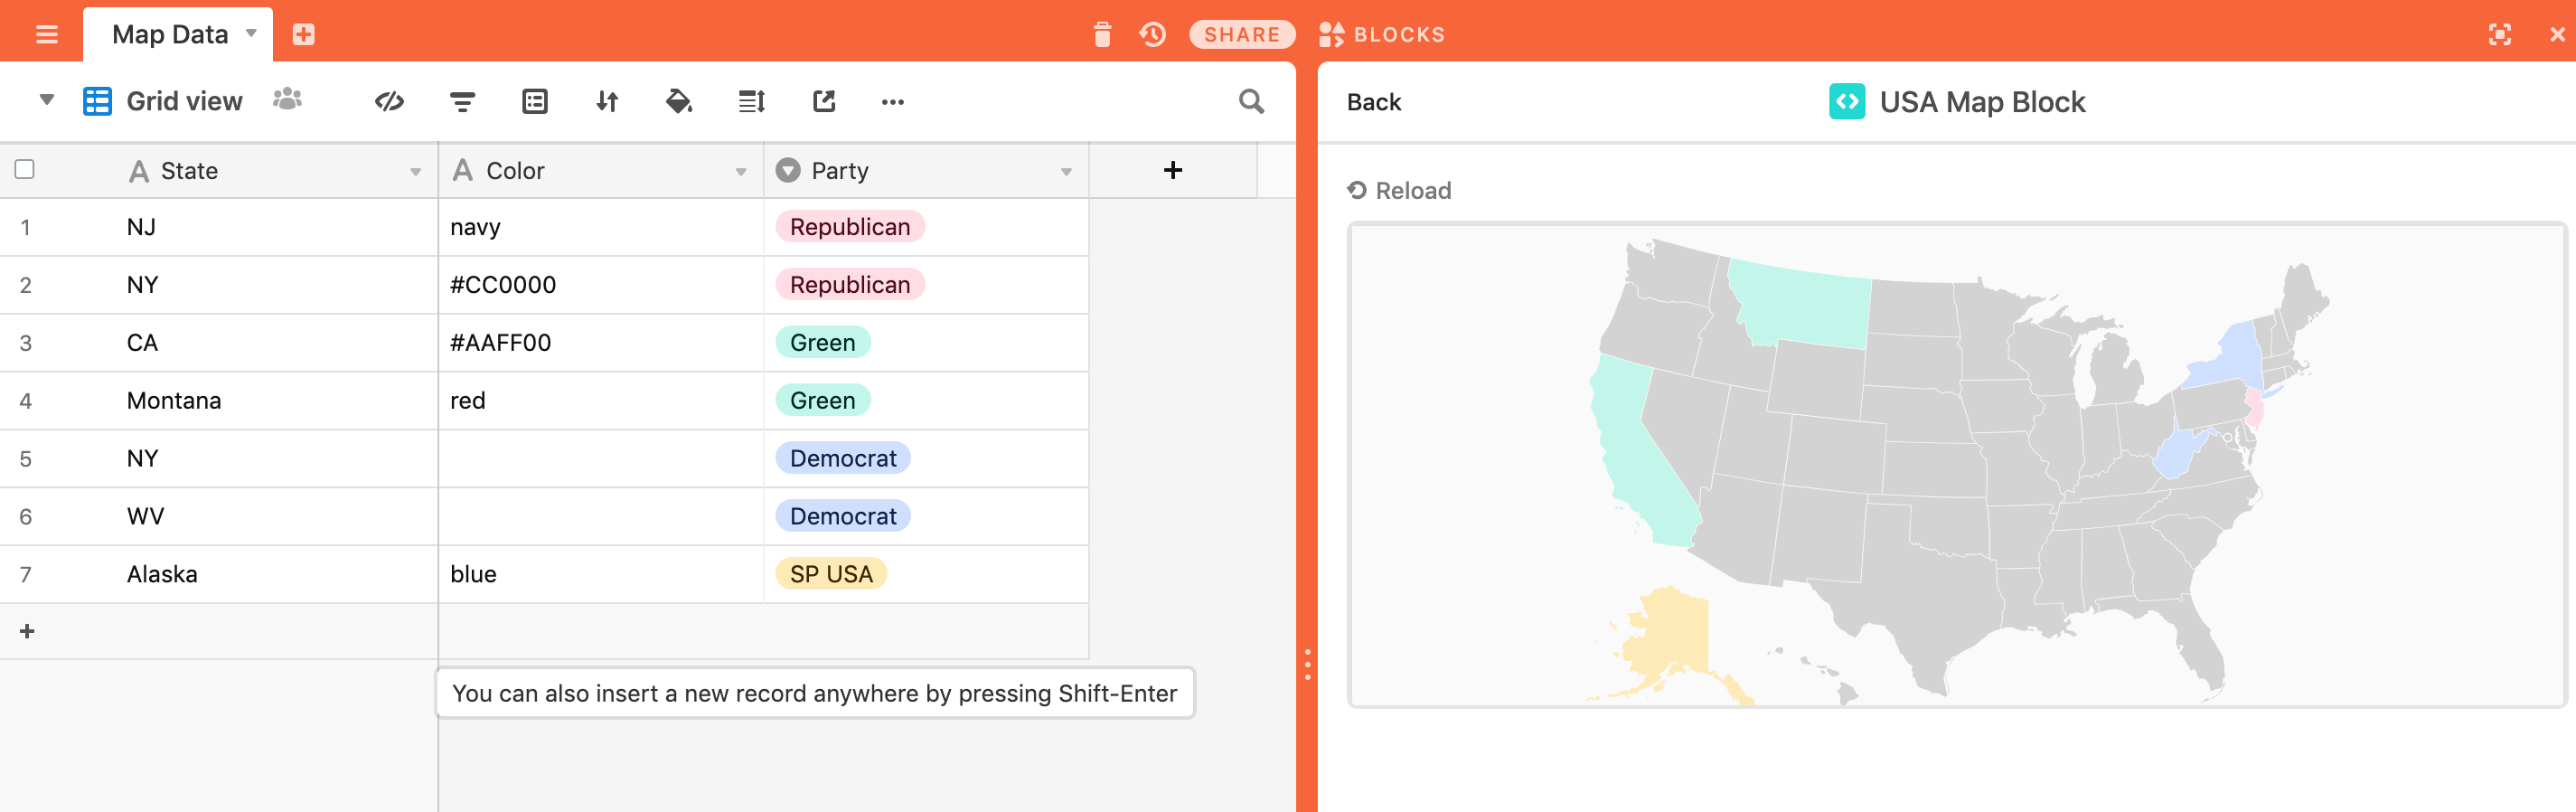Select the navy color cell
This screenshot has height=812, width=2576.
[x=601, y=227]
